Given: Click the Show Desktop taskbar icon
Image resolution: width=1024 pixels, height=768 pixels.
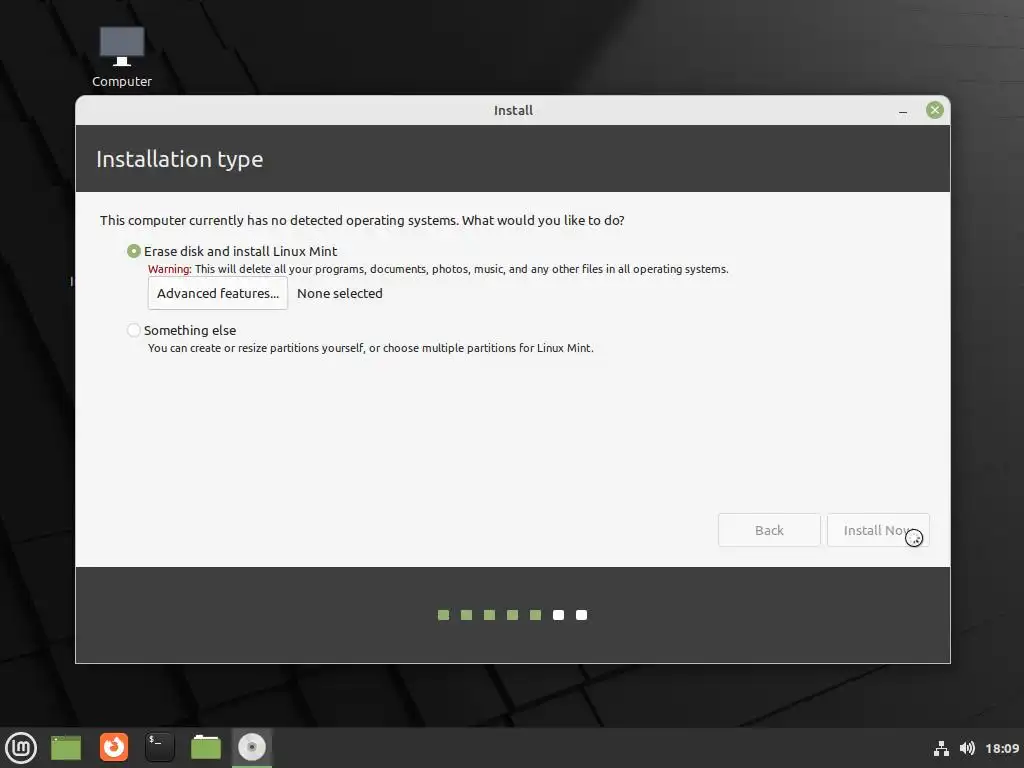Looking at the screenshot, I should coord(66,747).
